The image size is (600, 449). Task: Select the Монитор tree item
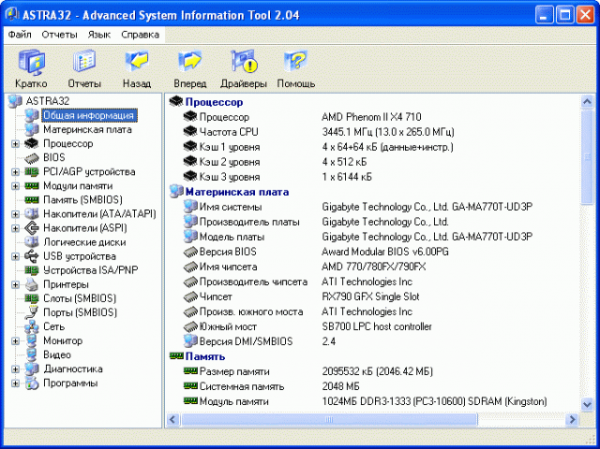pos(63,341)
